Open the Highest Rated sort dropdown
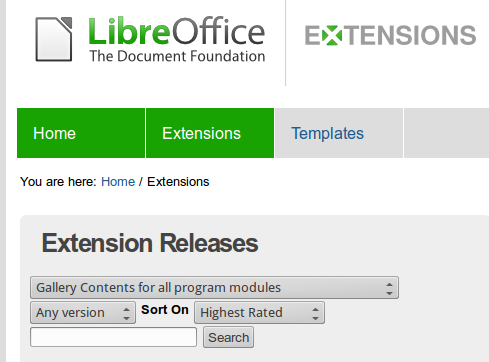489x362 pixels. [x=259, y=313]
